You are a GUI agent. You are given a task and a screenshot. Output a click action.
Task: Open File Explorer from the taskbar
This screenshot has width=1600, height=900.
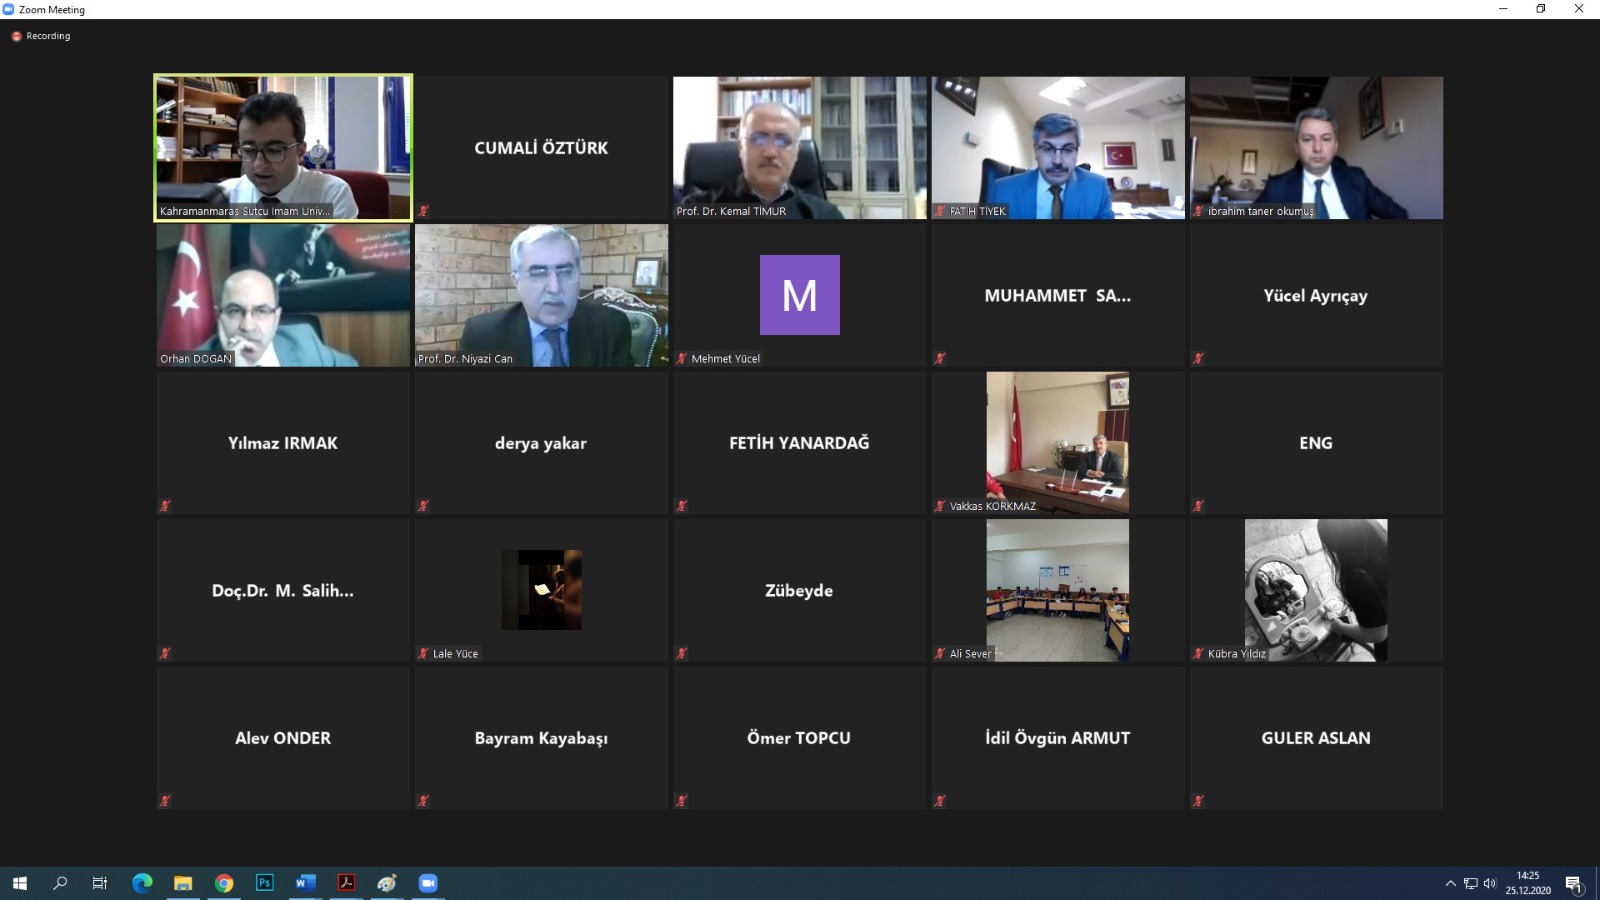183,883
